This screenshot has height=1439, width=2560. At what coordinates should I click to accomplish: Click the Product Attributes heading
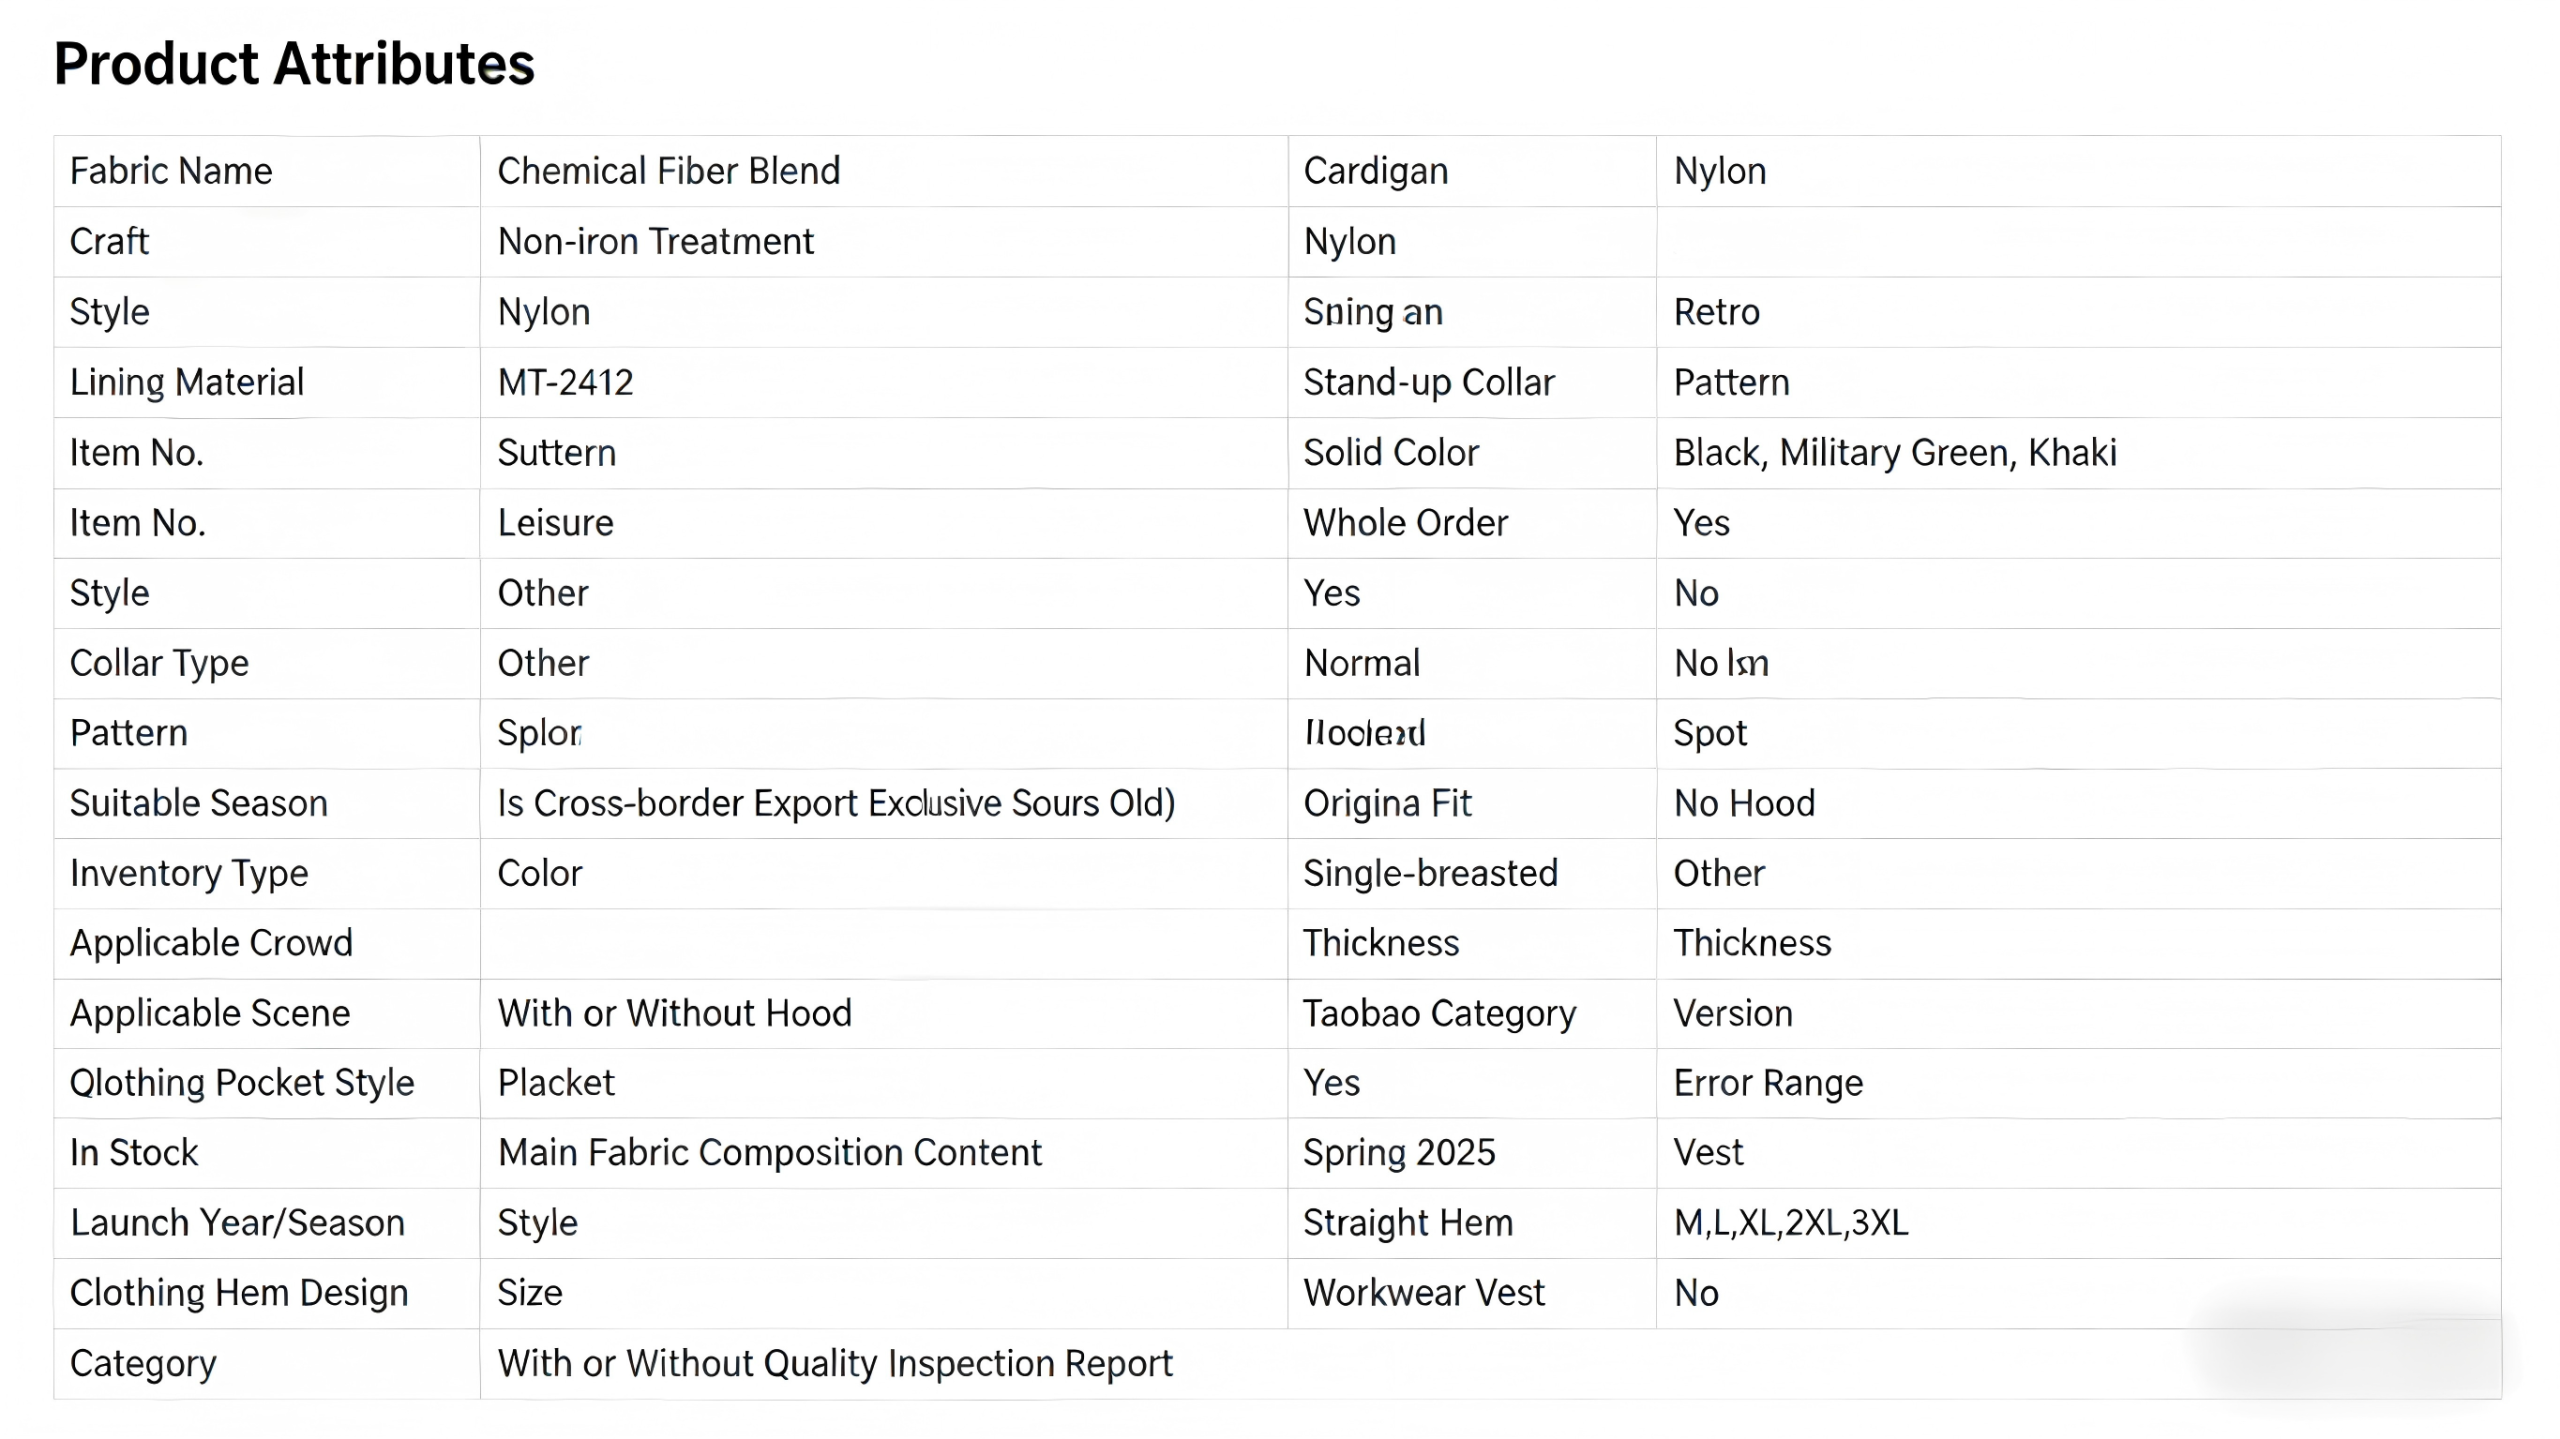coord(294,64)
